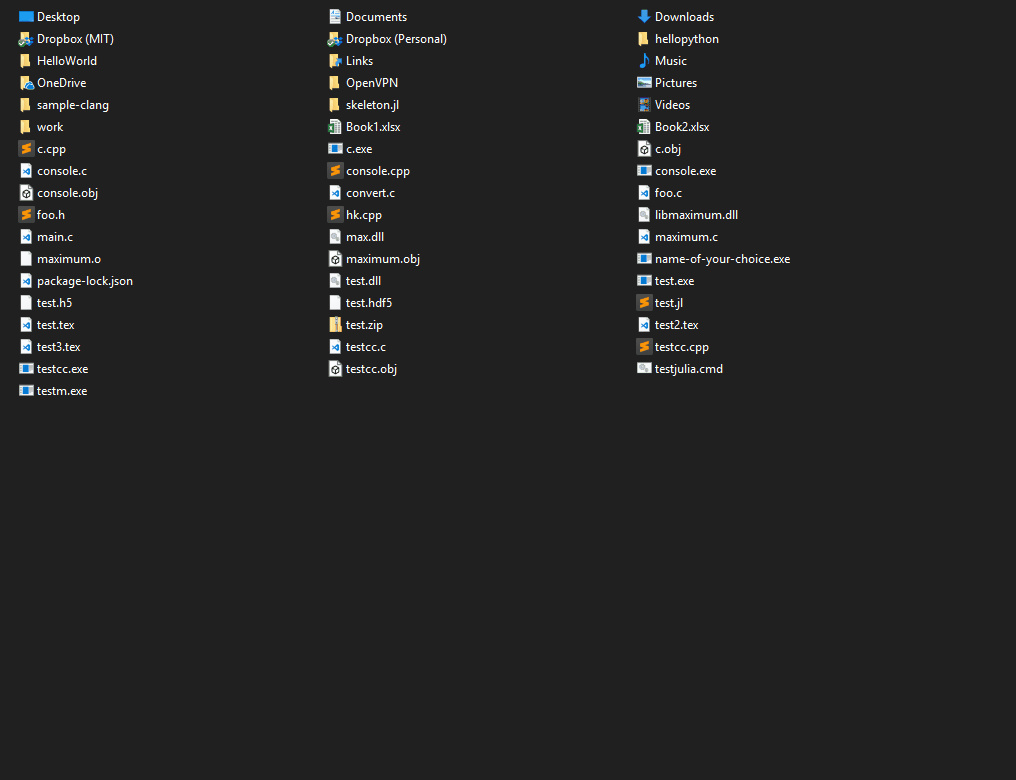Select the HelloWorld folder name

(67, 61)
